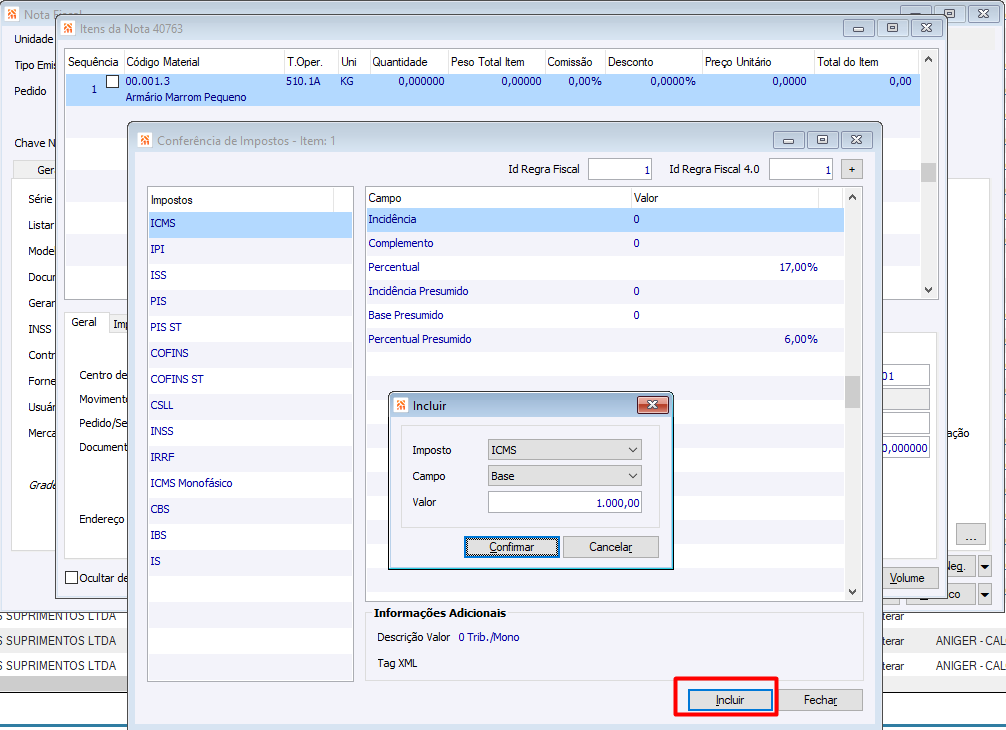
Task: Select the Base Presumido row
Action: 605,315
